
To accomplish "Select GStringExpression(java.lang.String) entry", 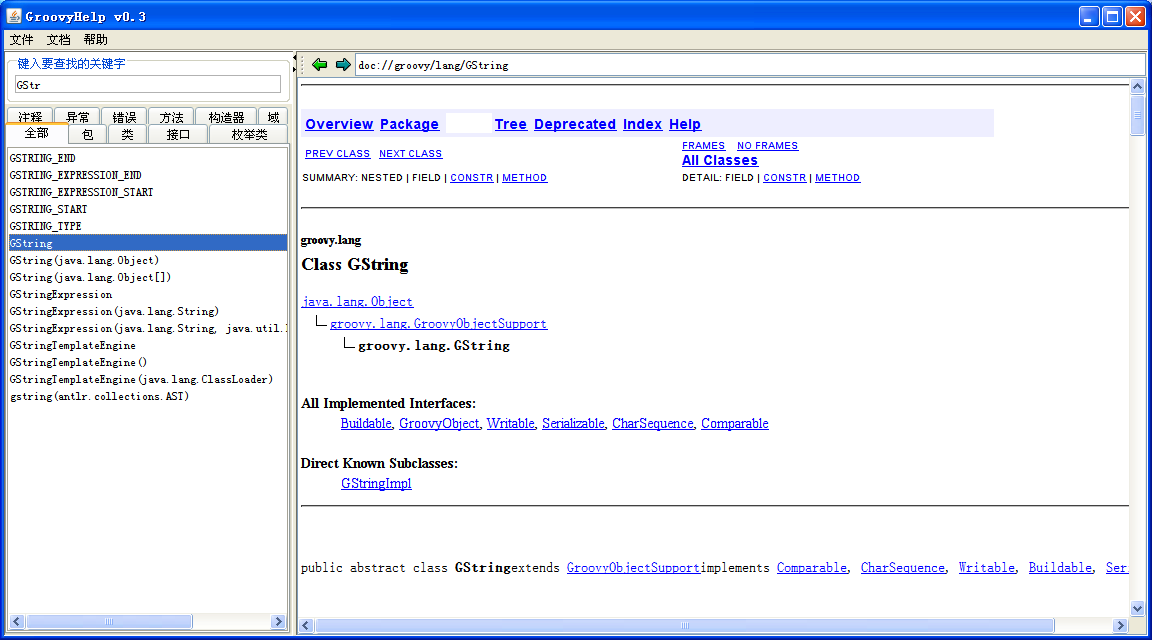I will pyautogui.click(x=147, y=311).
